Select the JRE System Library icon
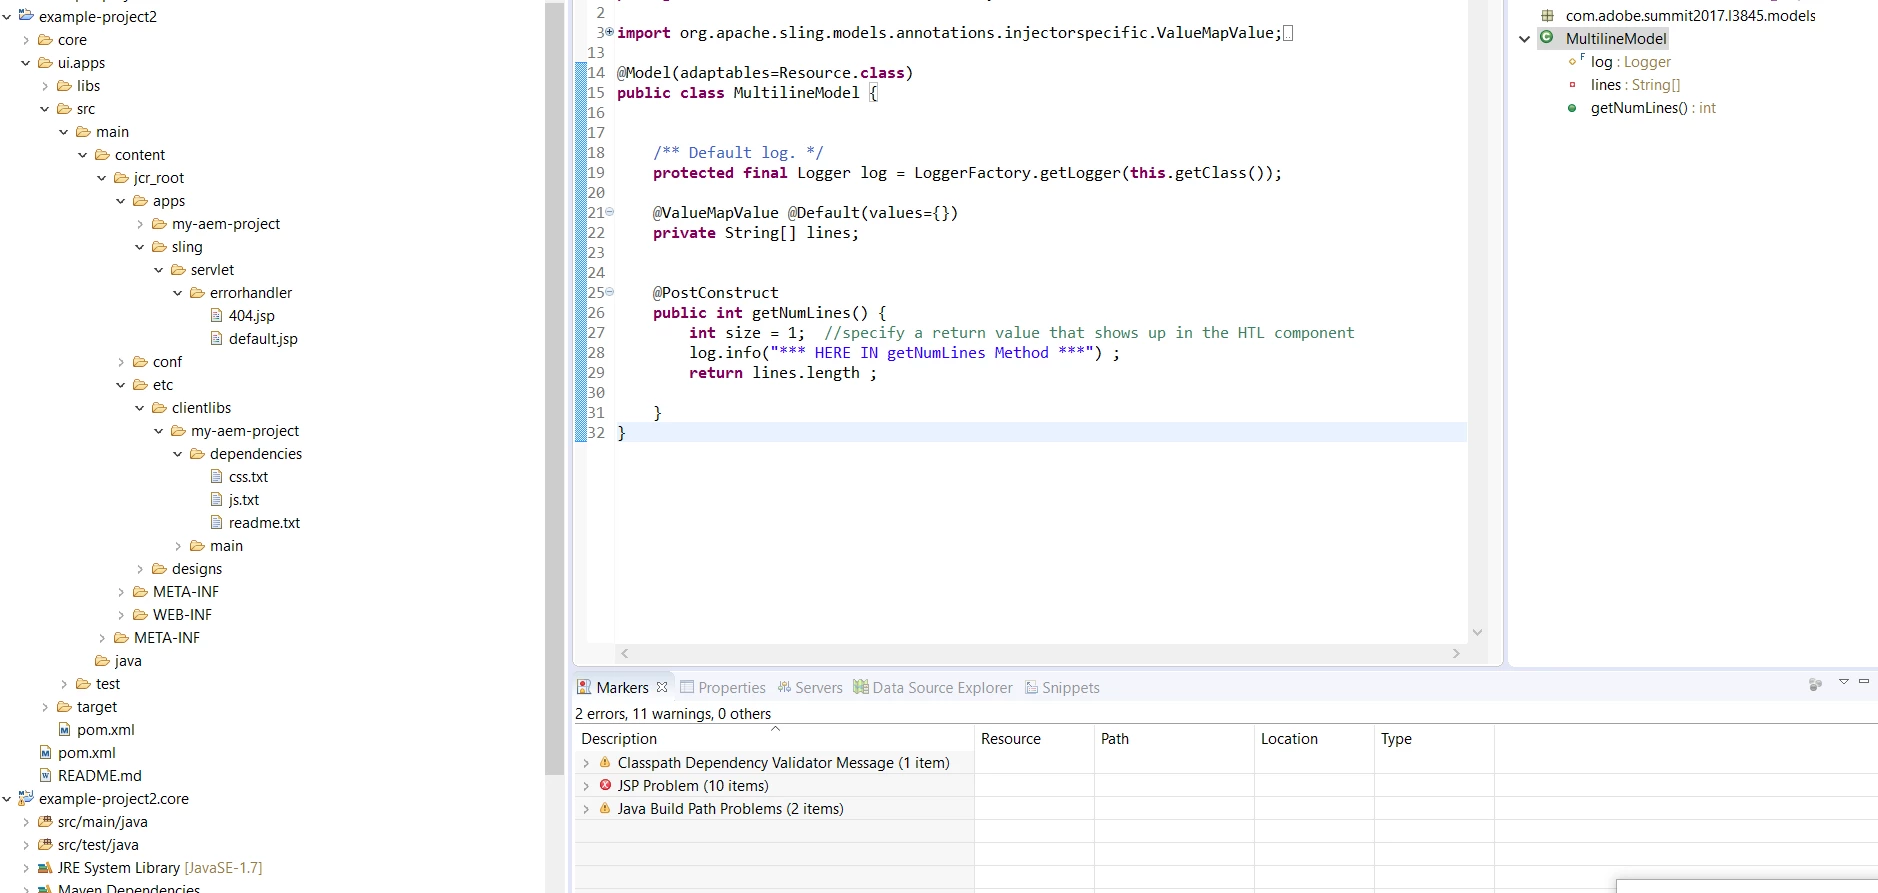Image resolution: width=1878 pixels, height=893 pixels. (x=45, y=867)
